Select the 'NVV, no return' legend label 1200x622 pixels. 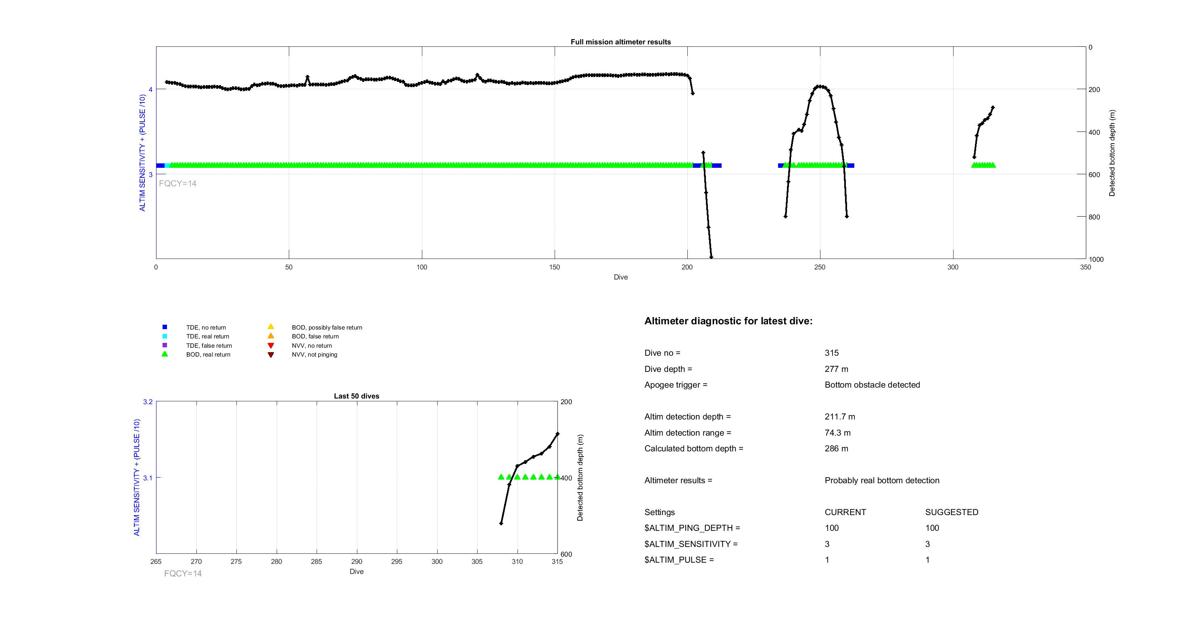tap(312, 345)
